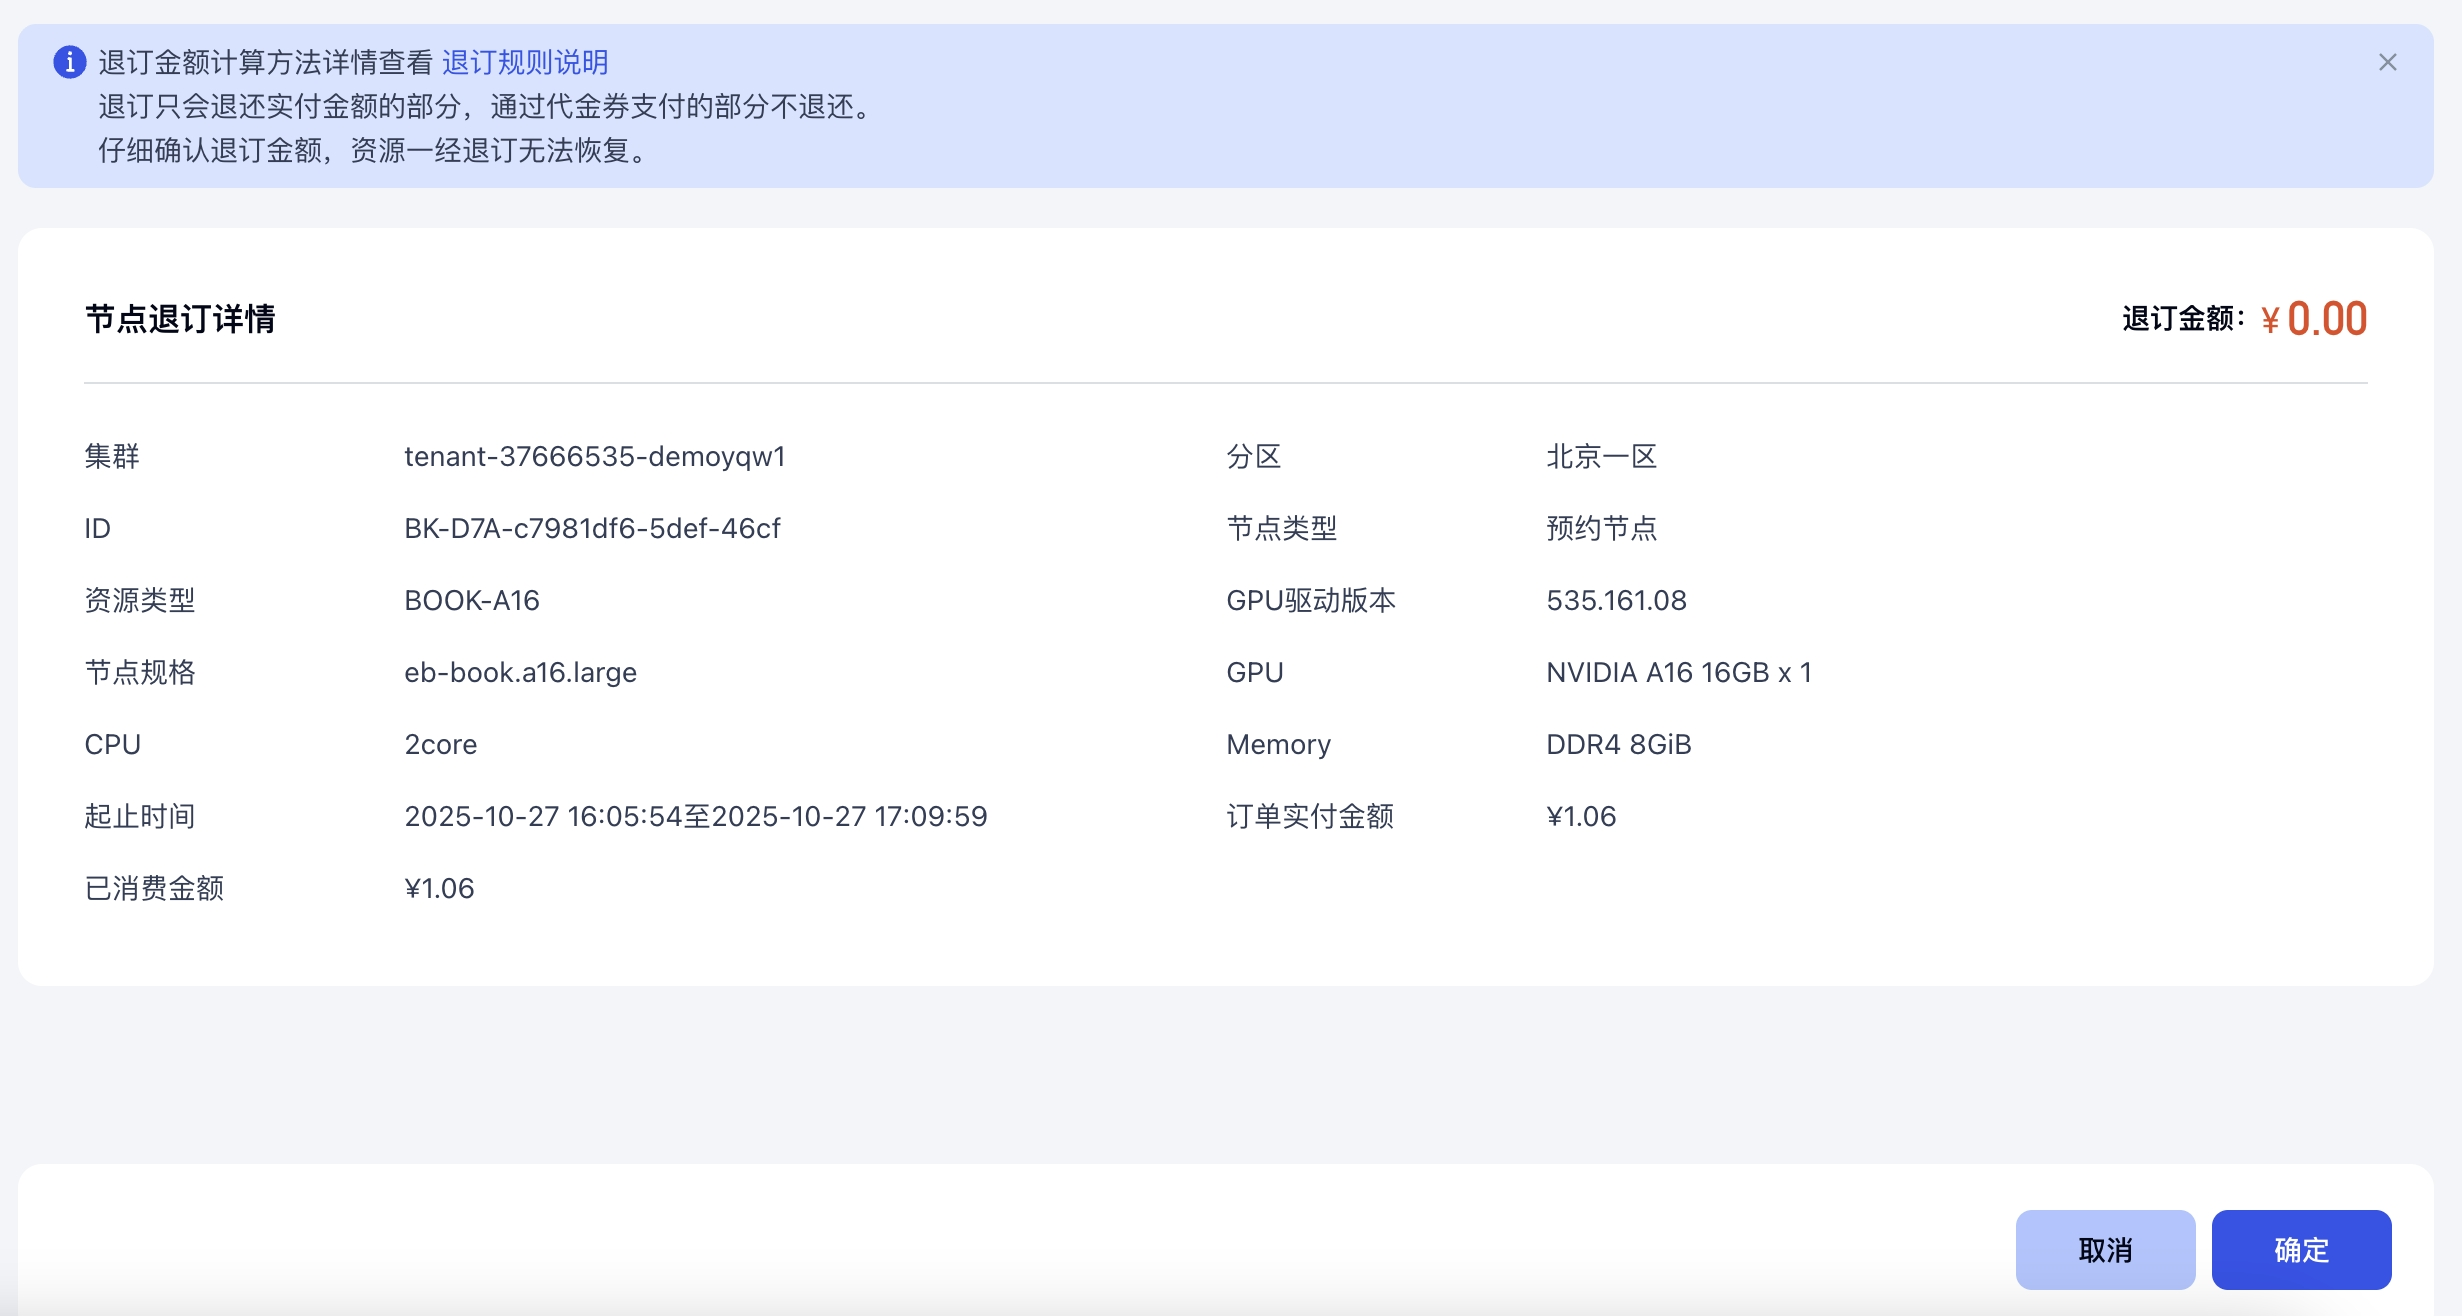The height and width of the screenshot is (1316, 2462).
Task: Select the node ID BK-D7A-c7981df6-5def-46cf
Action: (592, 529)
